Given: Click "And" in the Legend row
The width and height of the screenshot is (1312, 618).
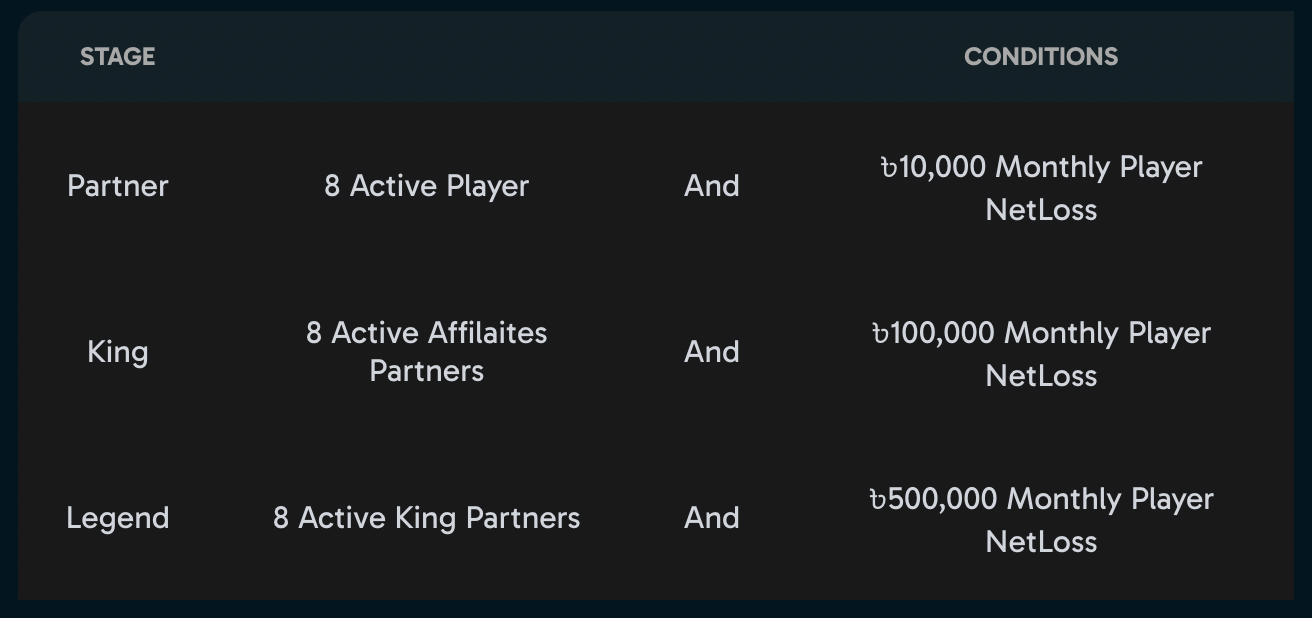Looking at the screenshot, I should pyautogui.click(x=711, y=518).
